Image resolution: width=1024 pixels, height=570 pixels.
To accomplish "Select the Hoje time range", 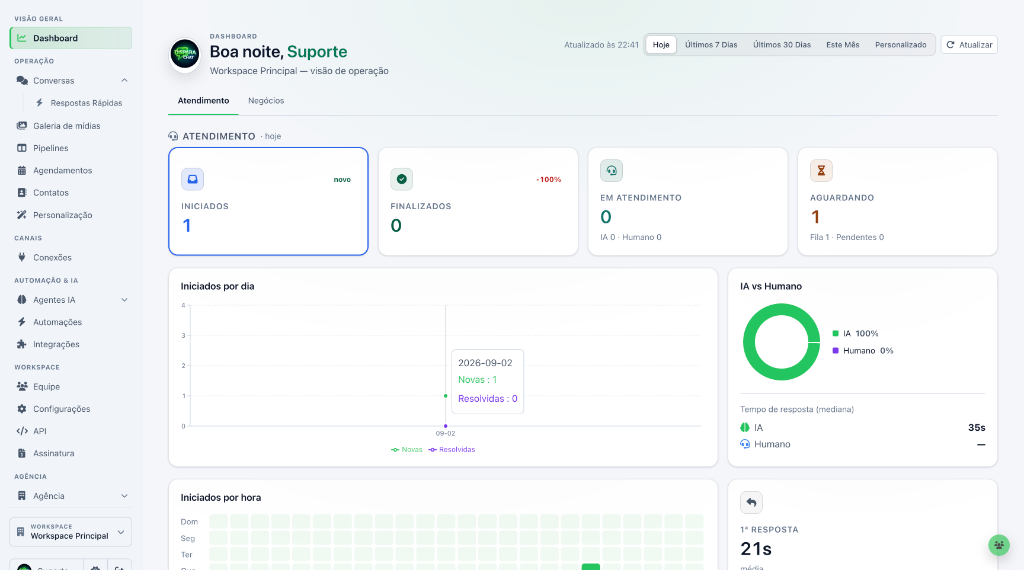I will click(x=661, y=44).
